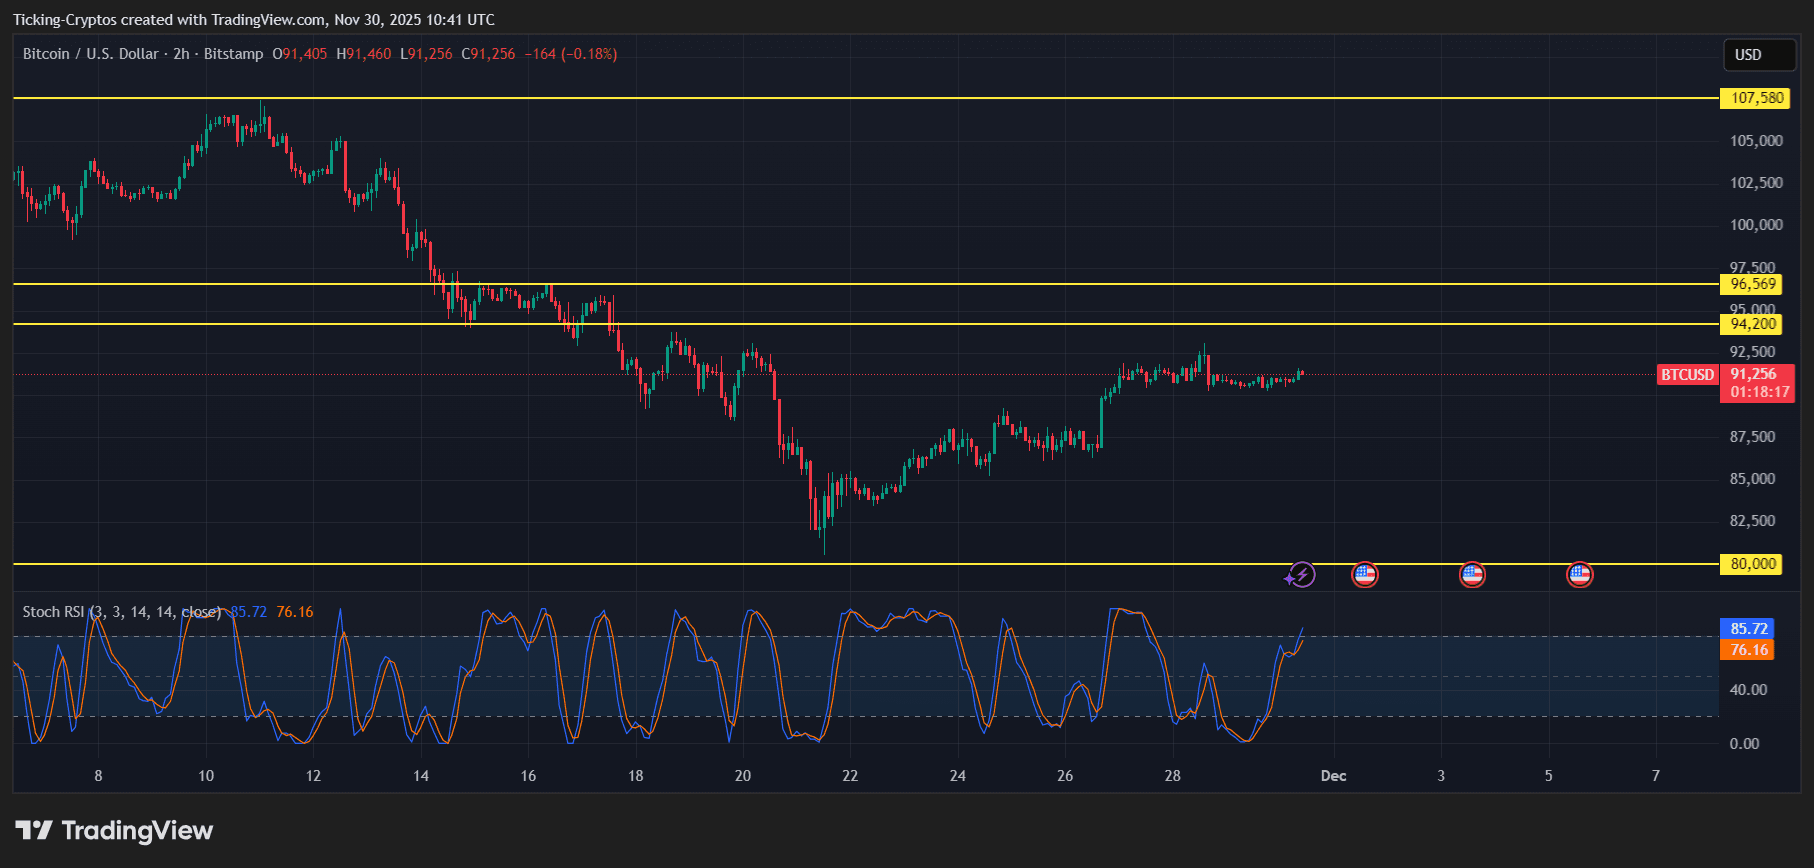Click the red 91,256 current price label
Viewport: 1814px width, 868px height.
click(1755, 375)
